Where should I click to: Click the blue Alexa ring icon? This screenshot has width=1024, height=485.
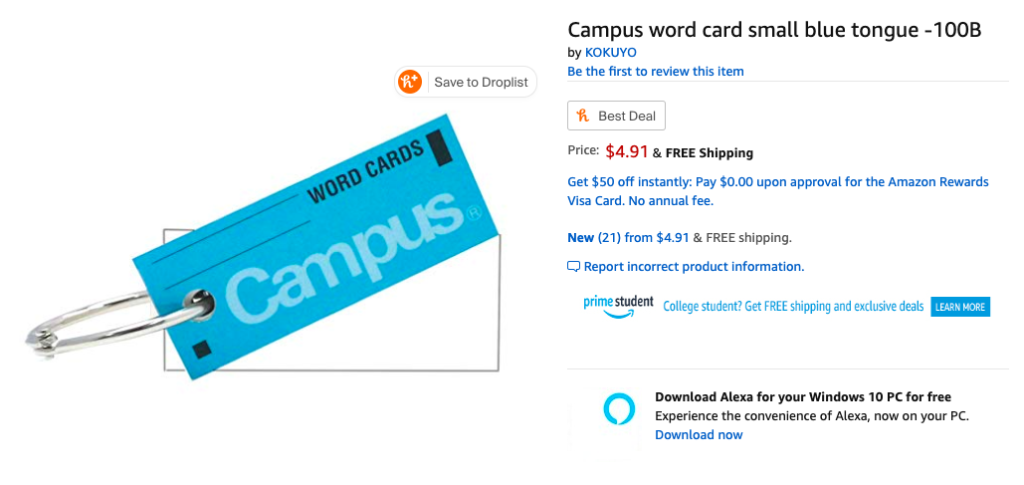click(619, 409)
